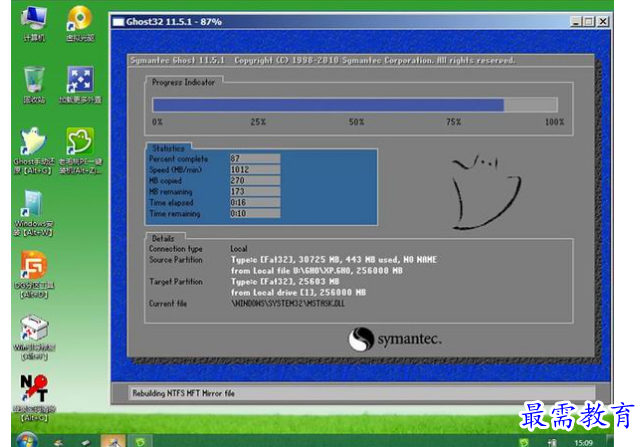Launch the orange DiskGenius partition tool shortcut

[34, 275]
